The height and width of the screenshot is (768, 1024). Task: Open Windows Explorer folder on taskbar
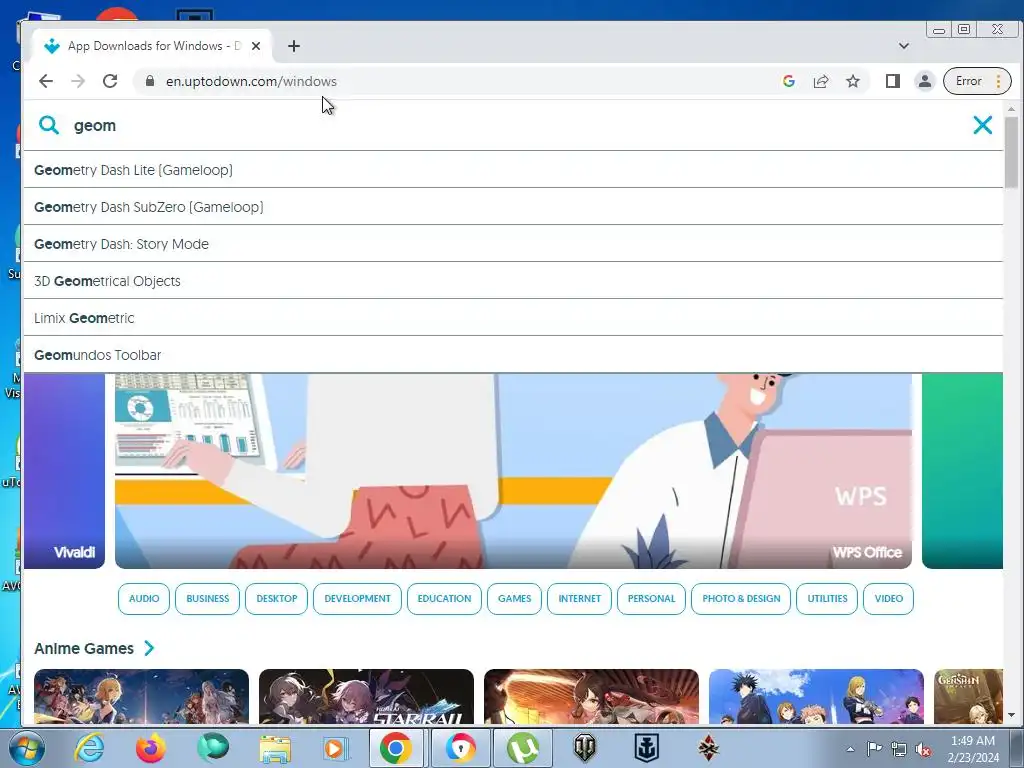pyautogui.click(x=275, y=748)
